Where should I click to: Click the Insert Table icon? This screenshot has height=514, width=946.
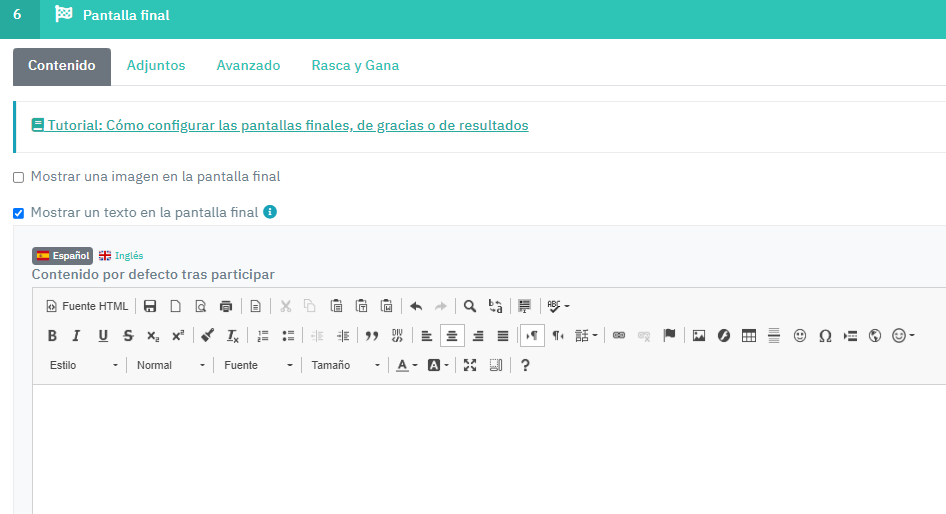point(749,335)
